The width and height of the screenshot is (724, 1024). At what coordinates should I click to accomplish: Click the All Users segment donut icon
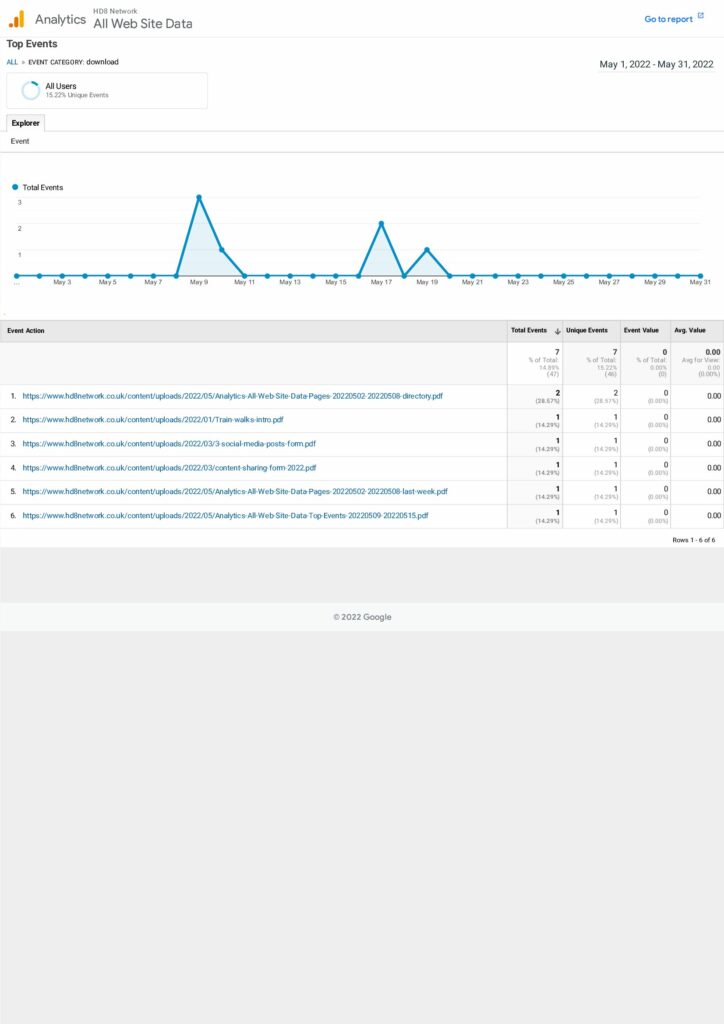point(31,90)
